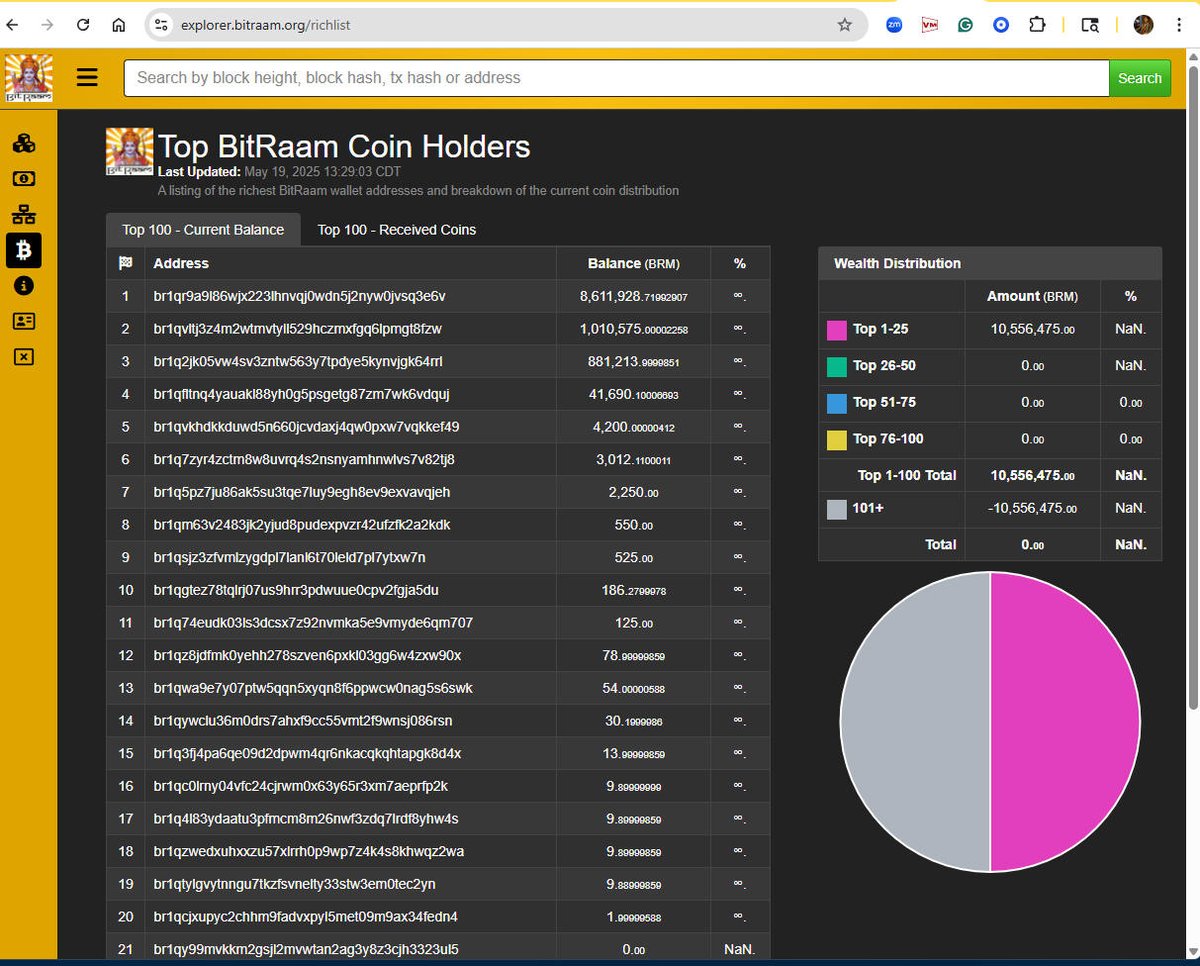Open the ID card sidebar icon
The image size is (1200, 966).
pyautogui.click(x=24, y=321)
